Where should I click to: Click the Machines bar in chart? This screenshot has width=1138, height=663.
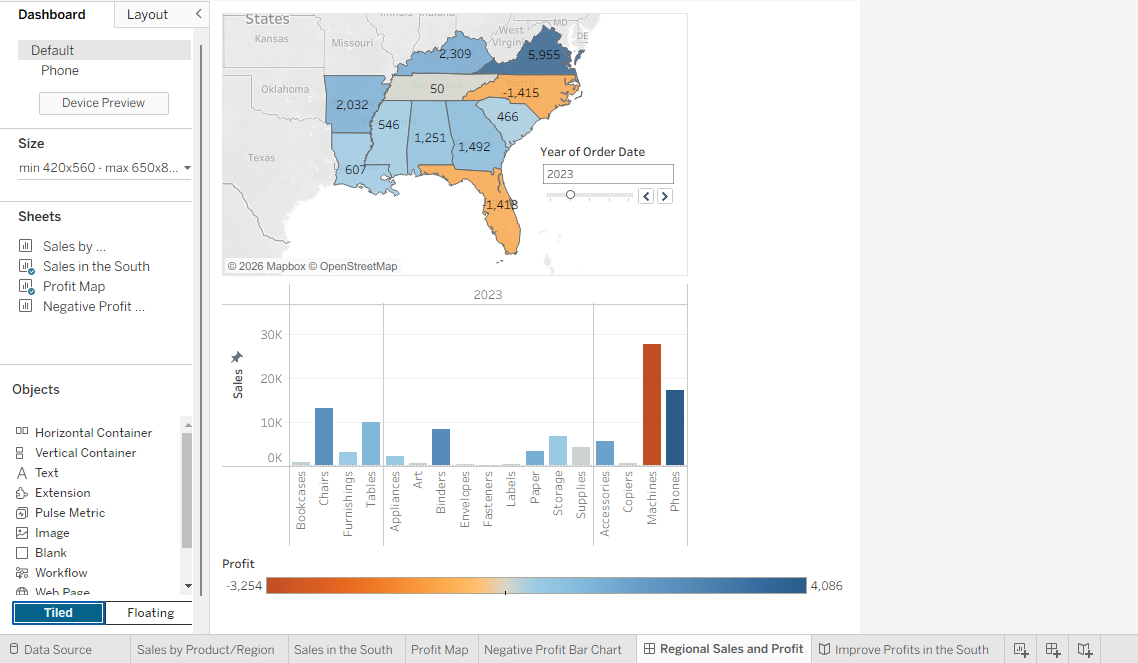[652, 404]
